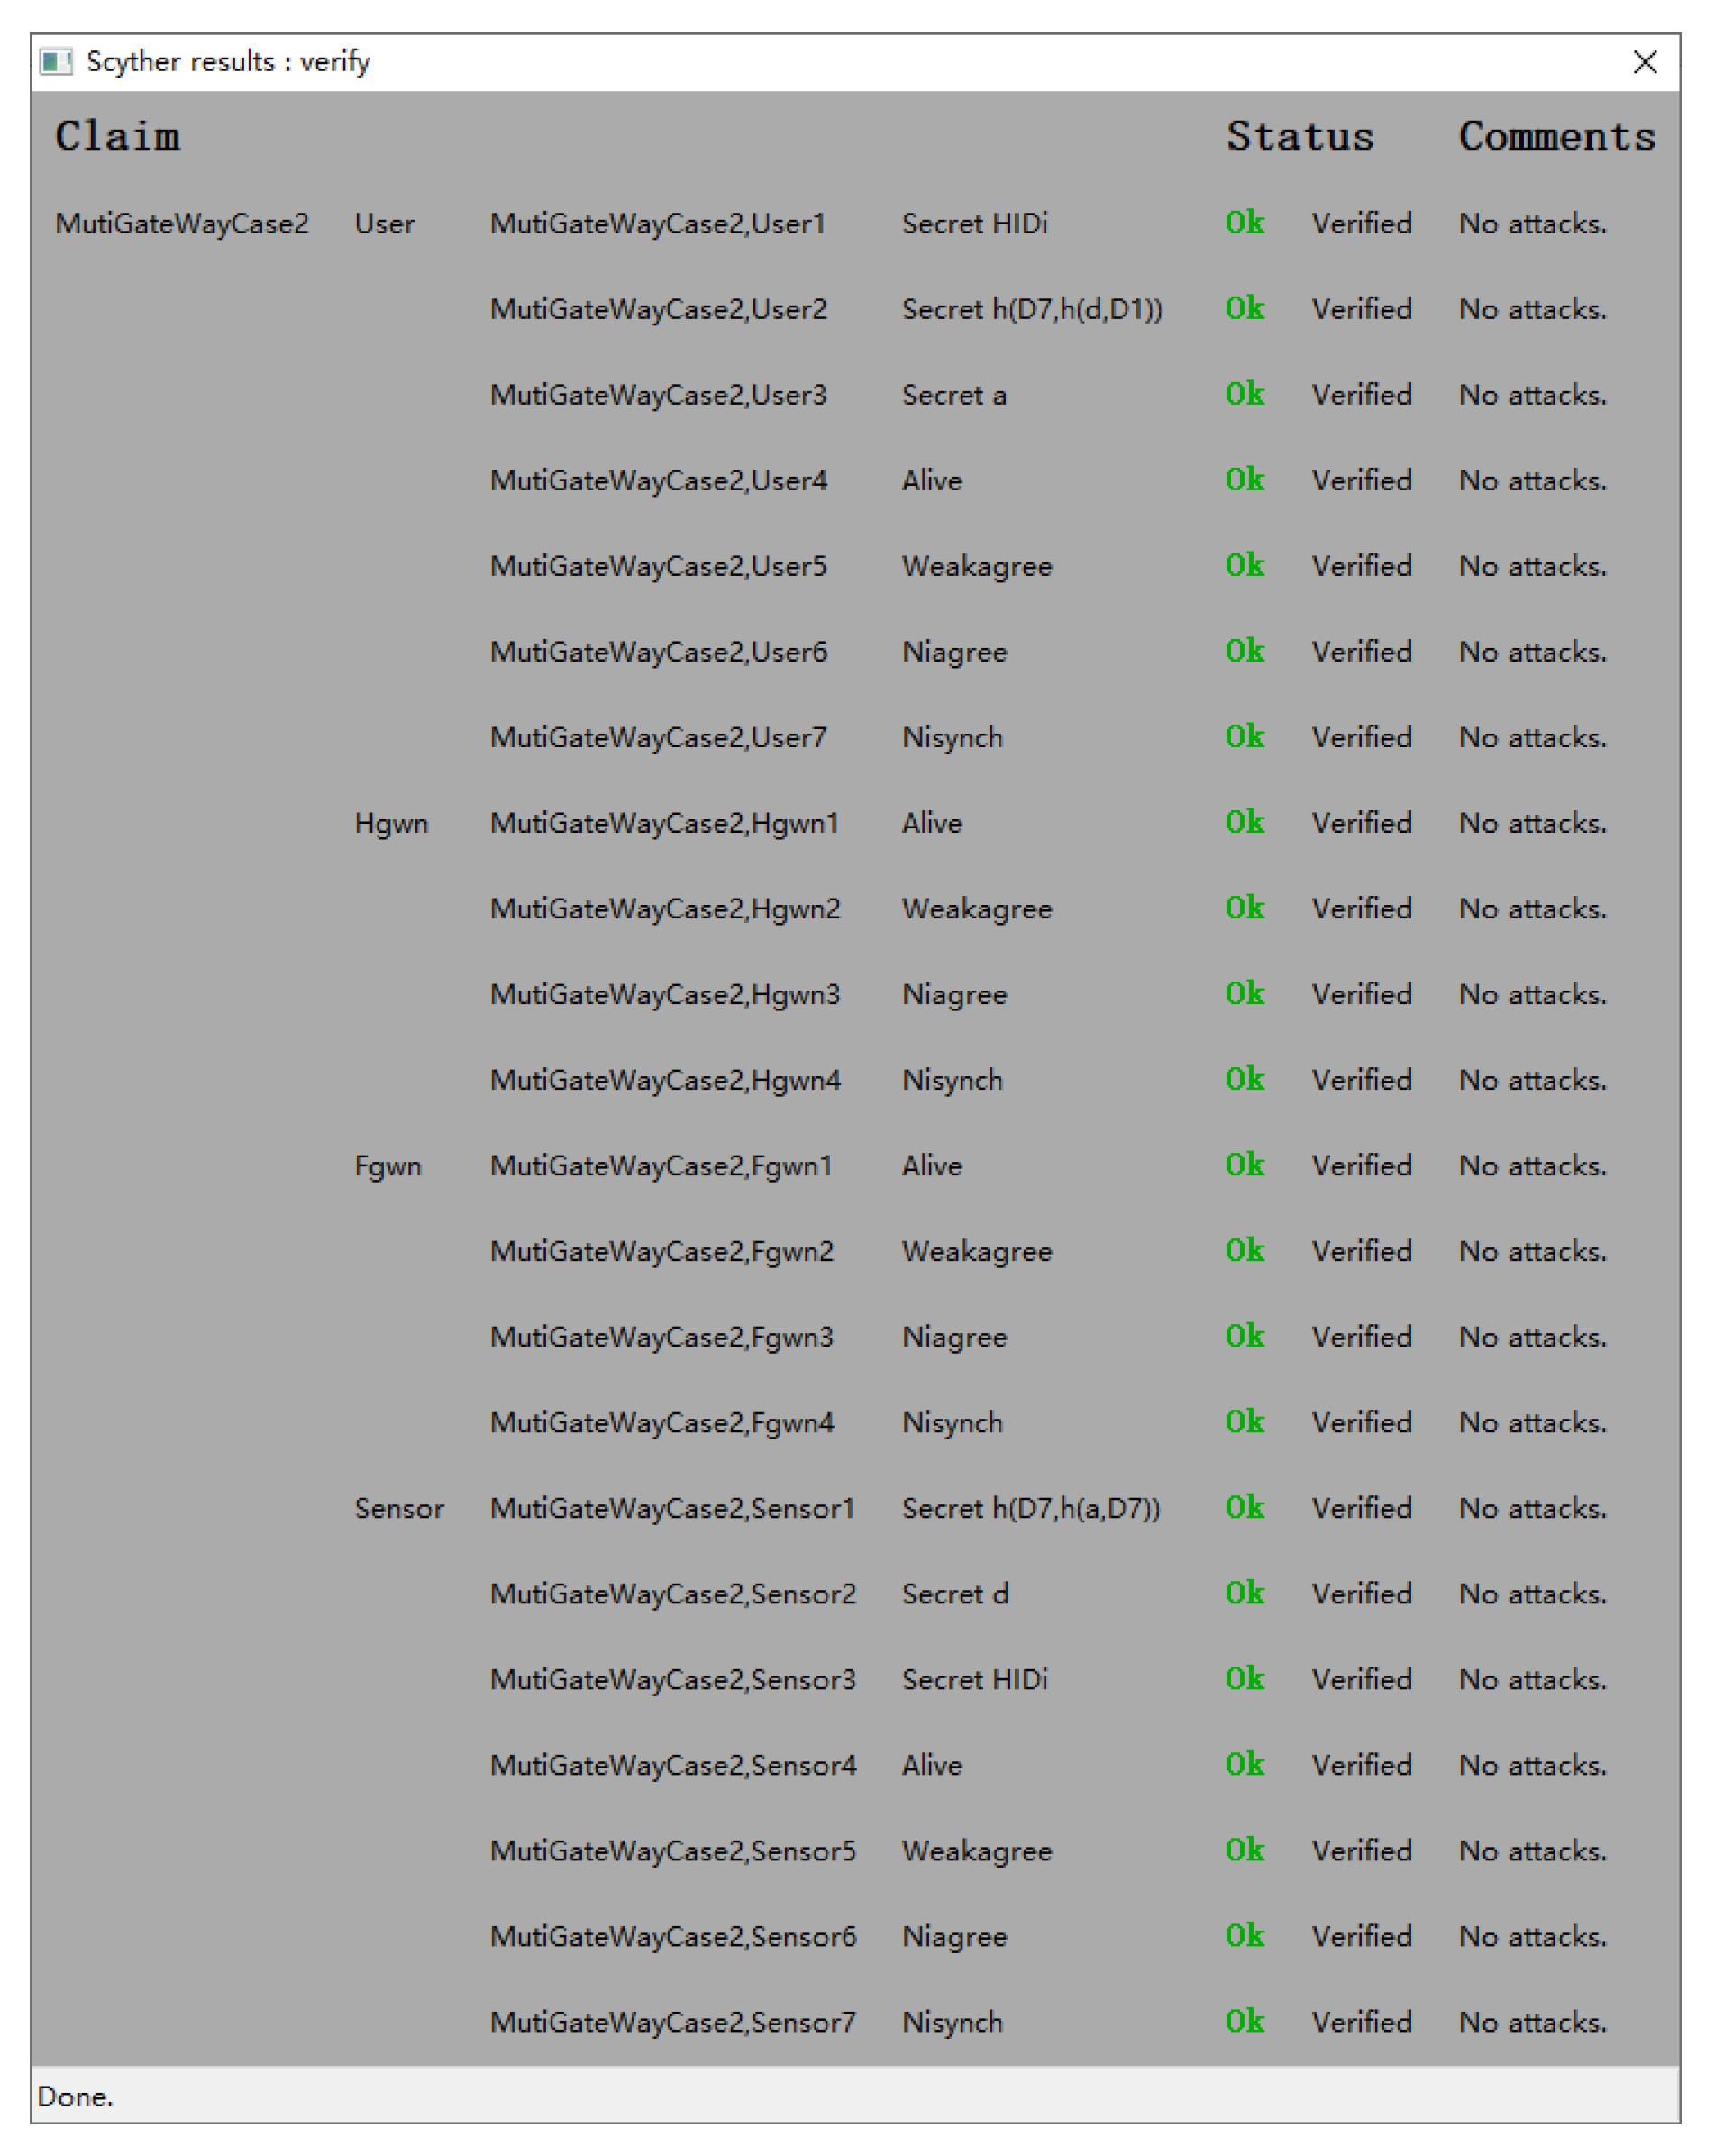
Task: Click the Scyther window title icon
Action: 55,62
